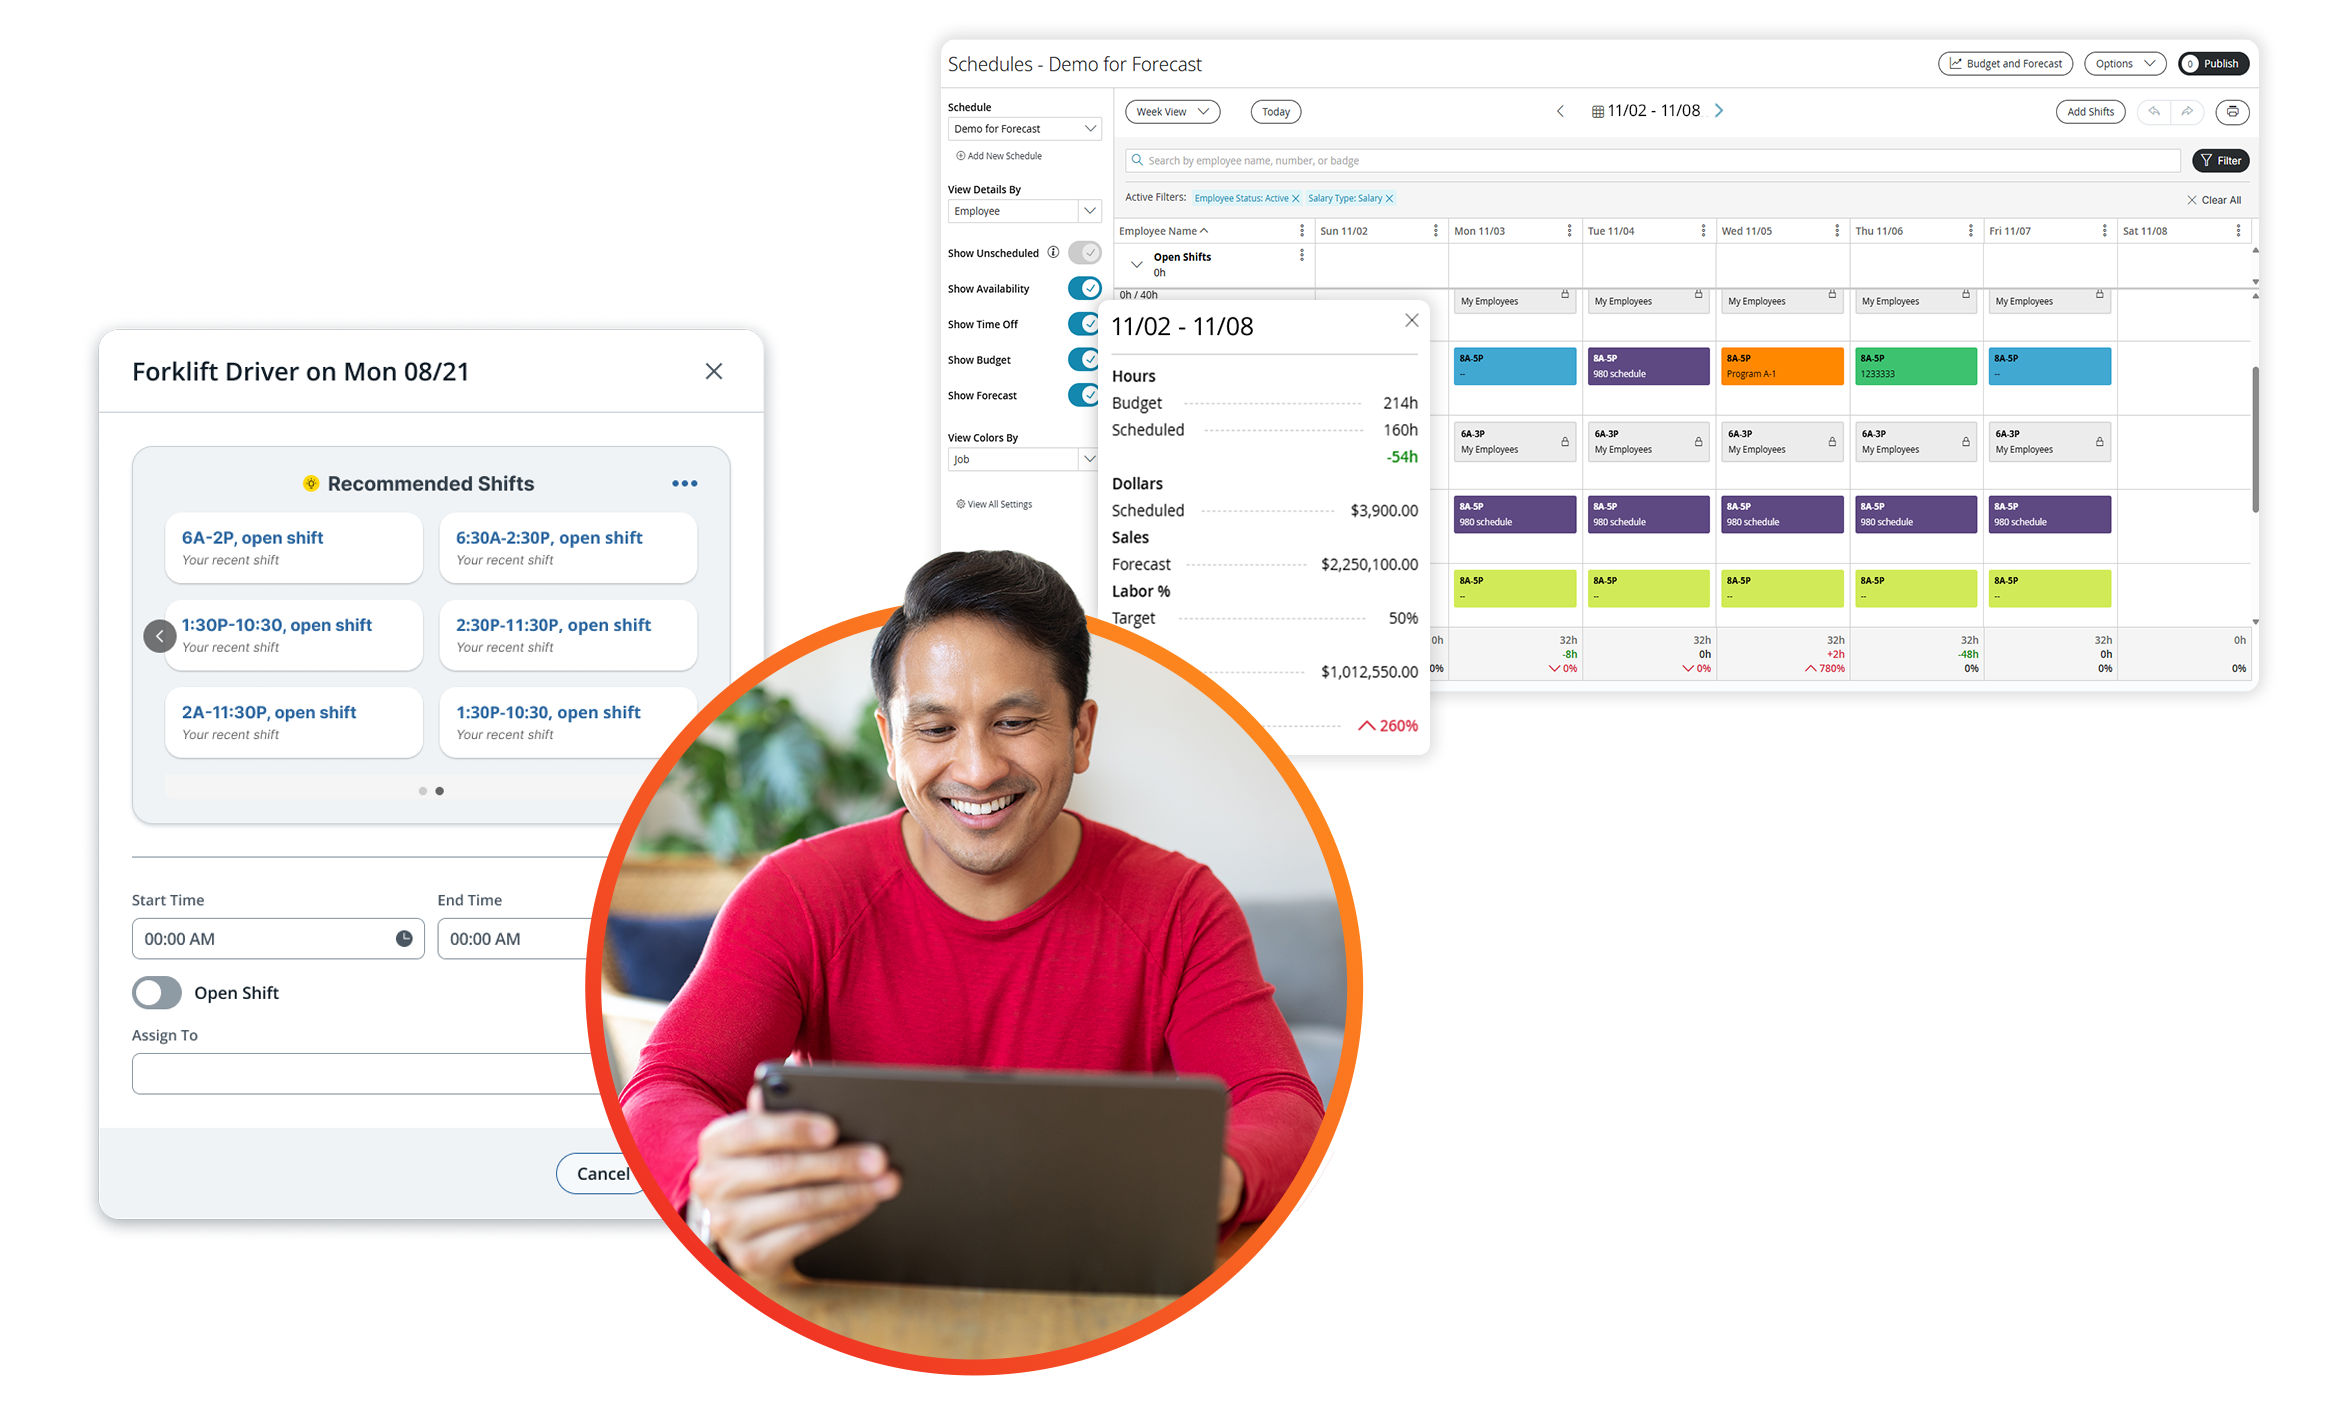Click the redo arrow icon
2340x1420 pixels.
[x=2187, y=112]
